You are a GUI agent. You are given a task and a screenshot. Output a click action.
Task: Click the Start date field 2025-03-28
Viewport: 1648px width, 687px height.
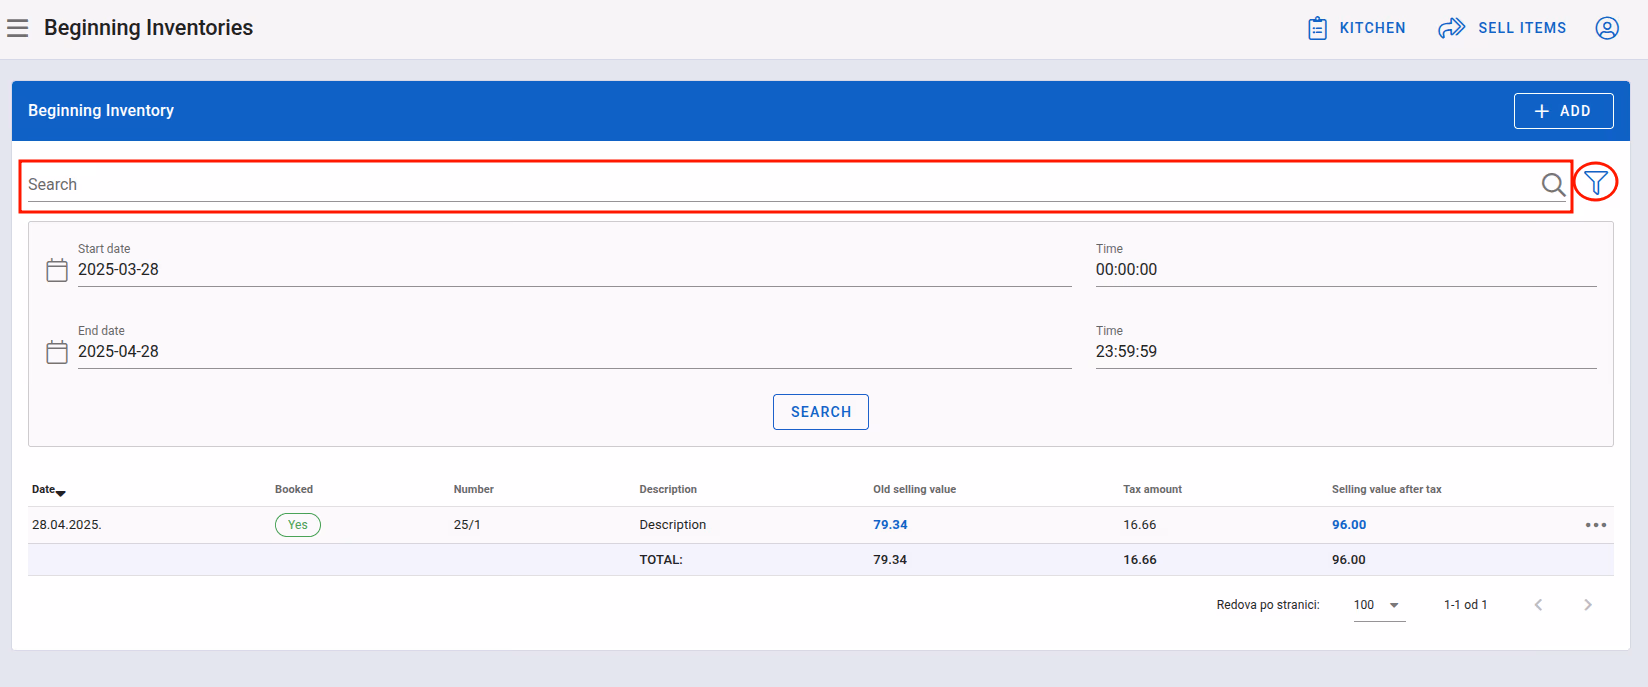[575, 270]
